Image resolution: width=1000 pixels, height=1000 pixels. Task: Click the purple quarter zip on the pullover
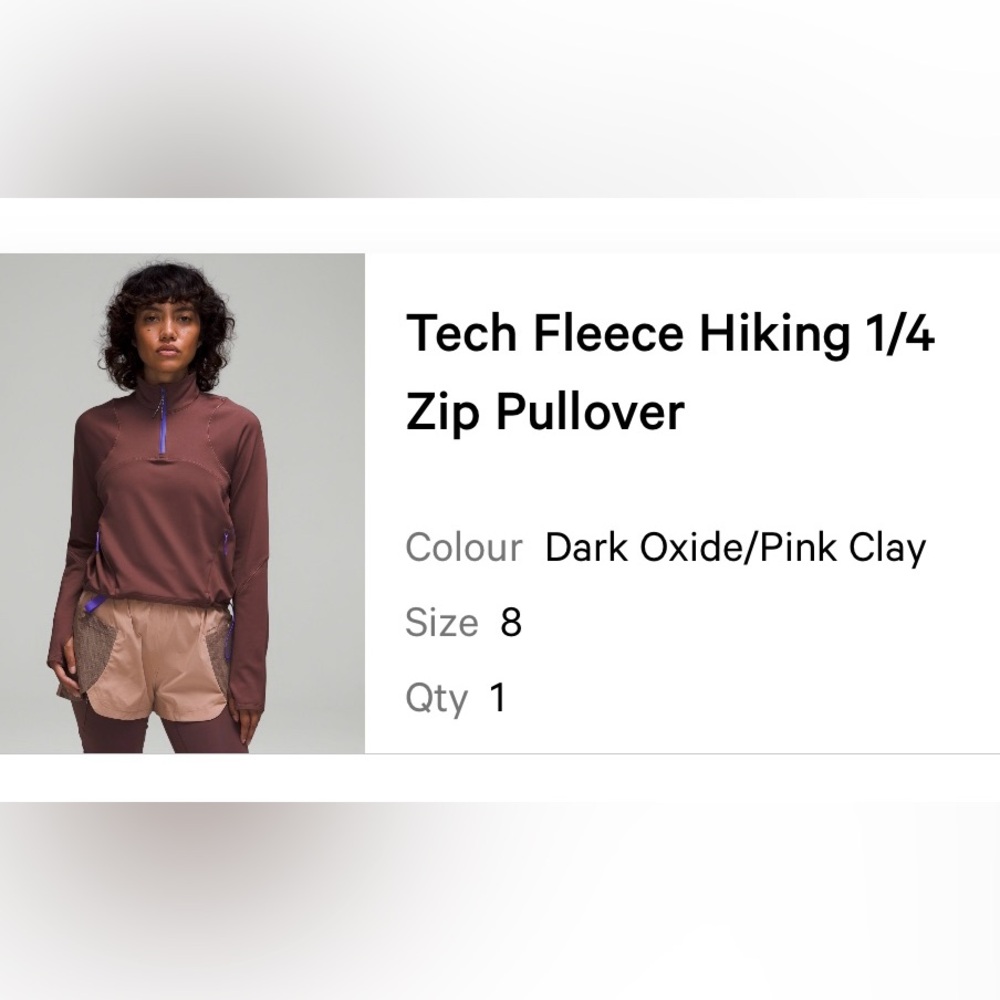[x=164, y=425]
